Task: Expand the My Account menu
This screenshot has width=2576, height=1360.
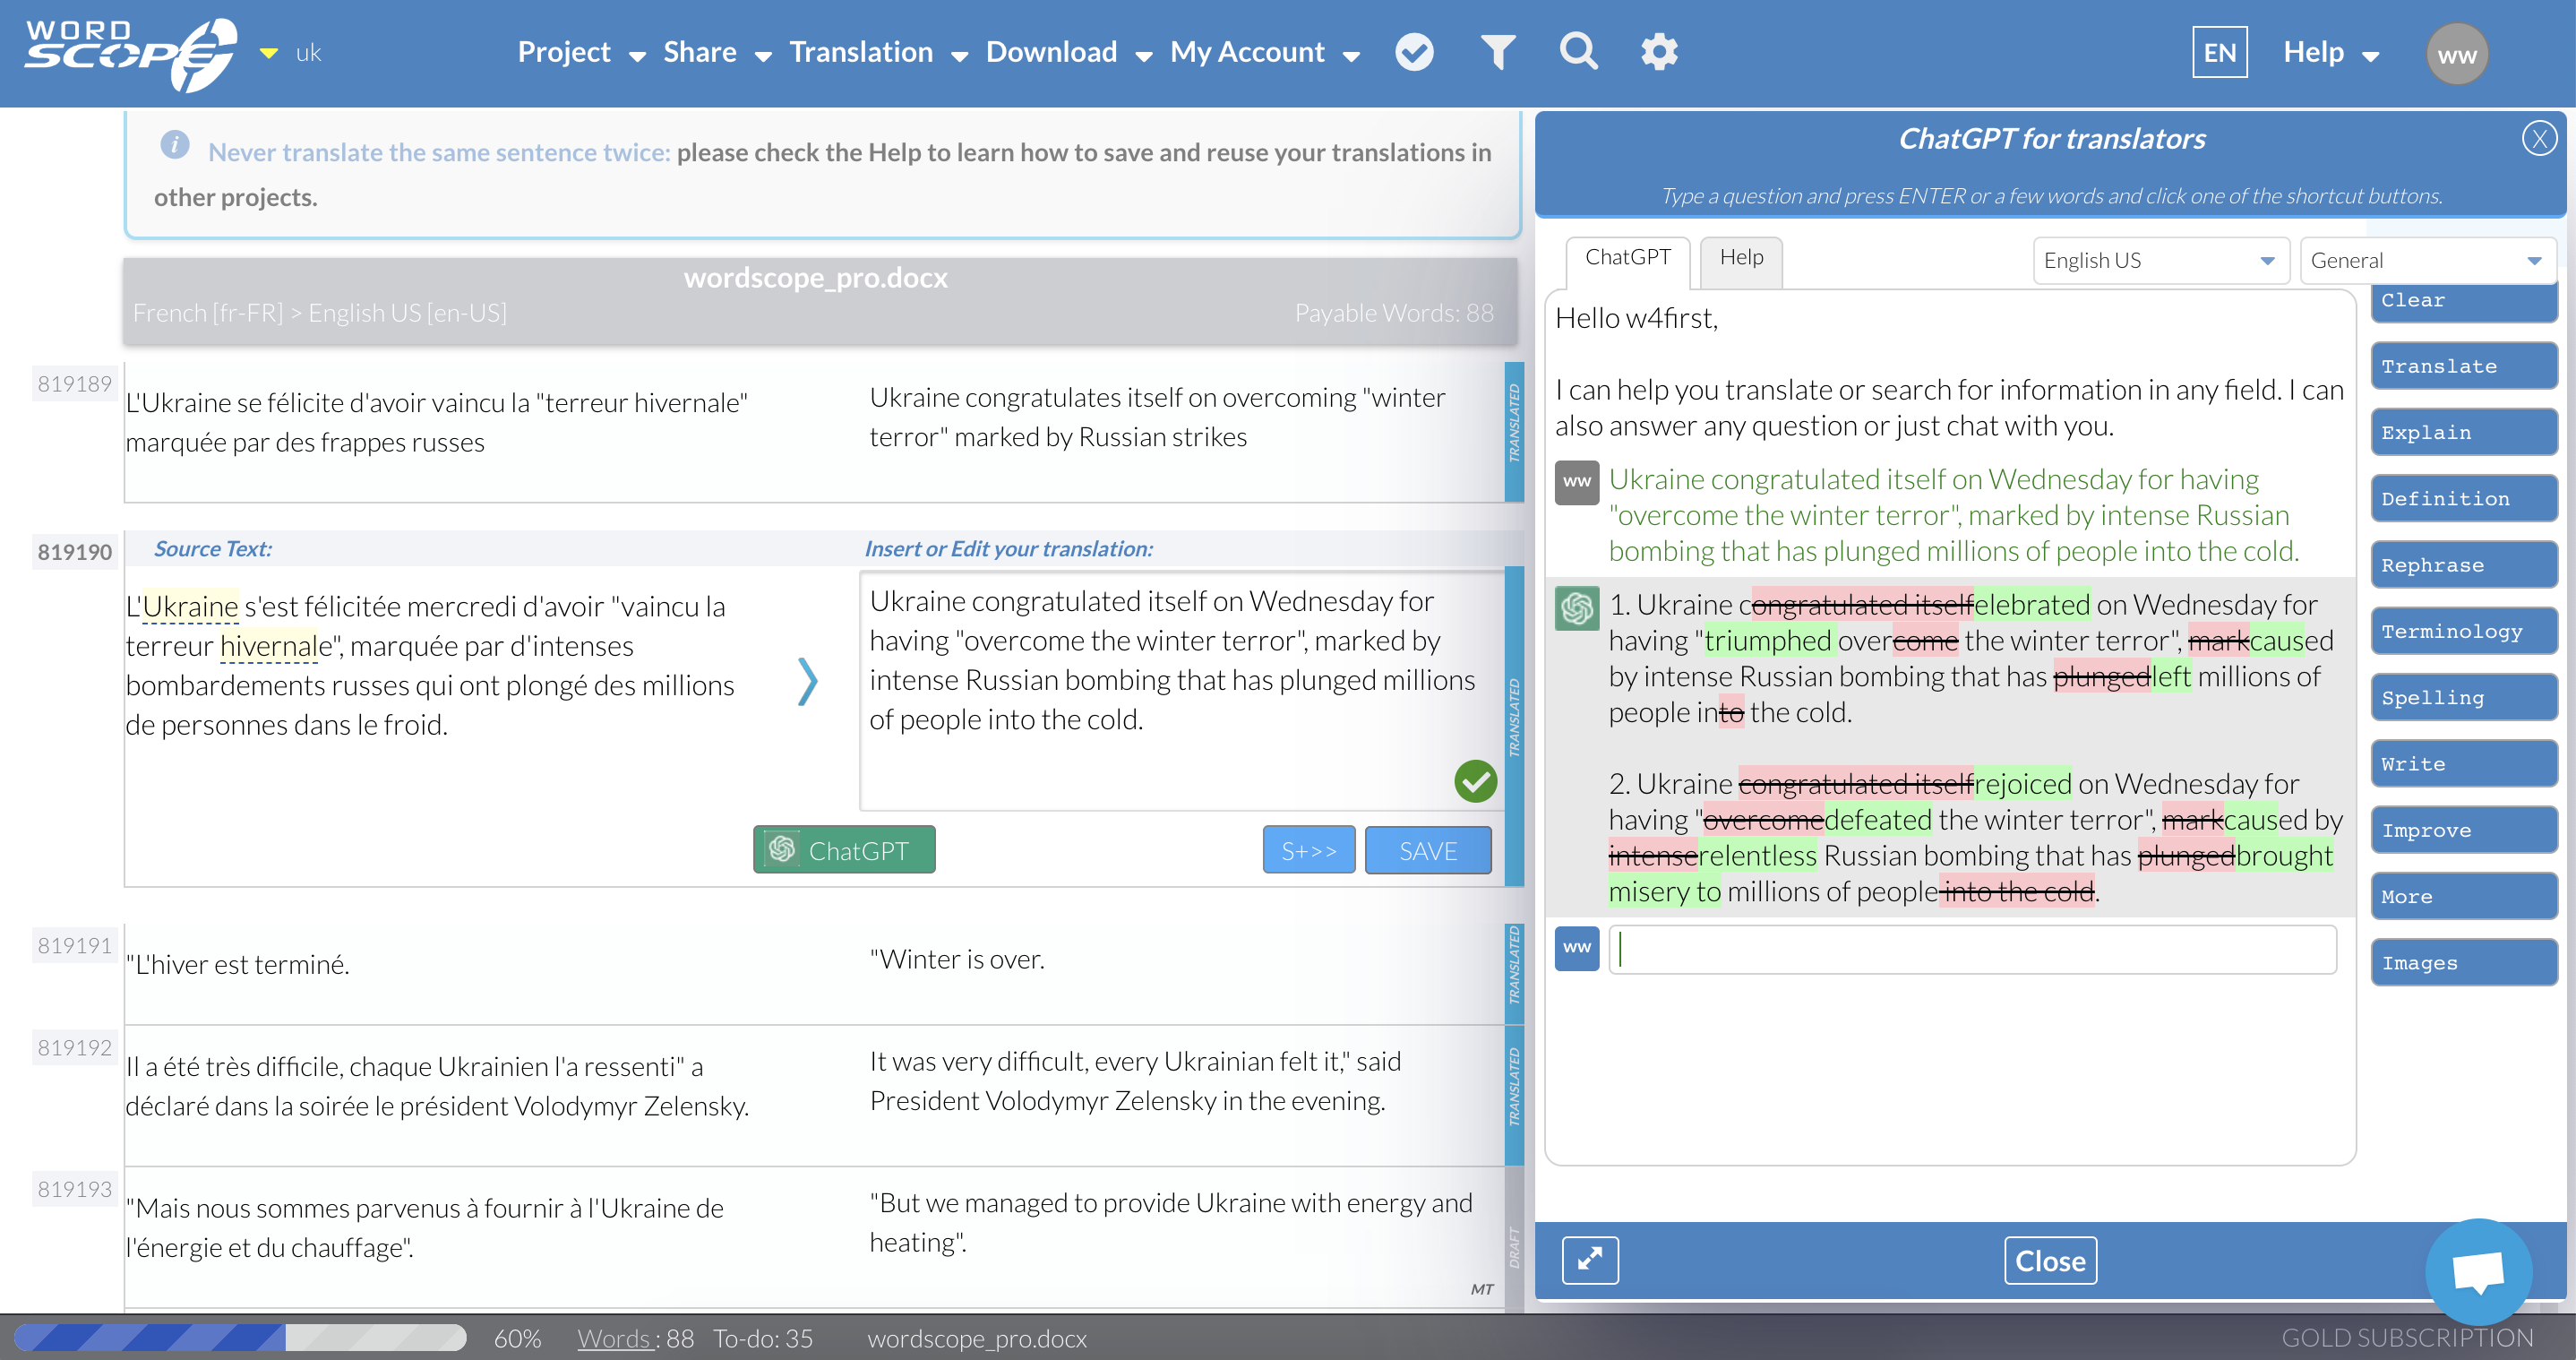Action: click(x=1265, y=52)
